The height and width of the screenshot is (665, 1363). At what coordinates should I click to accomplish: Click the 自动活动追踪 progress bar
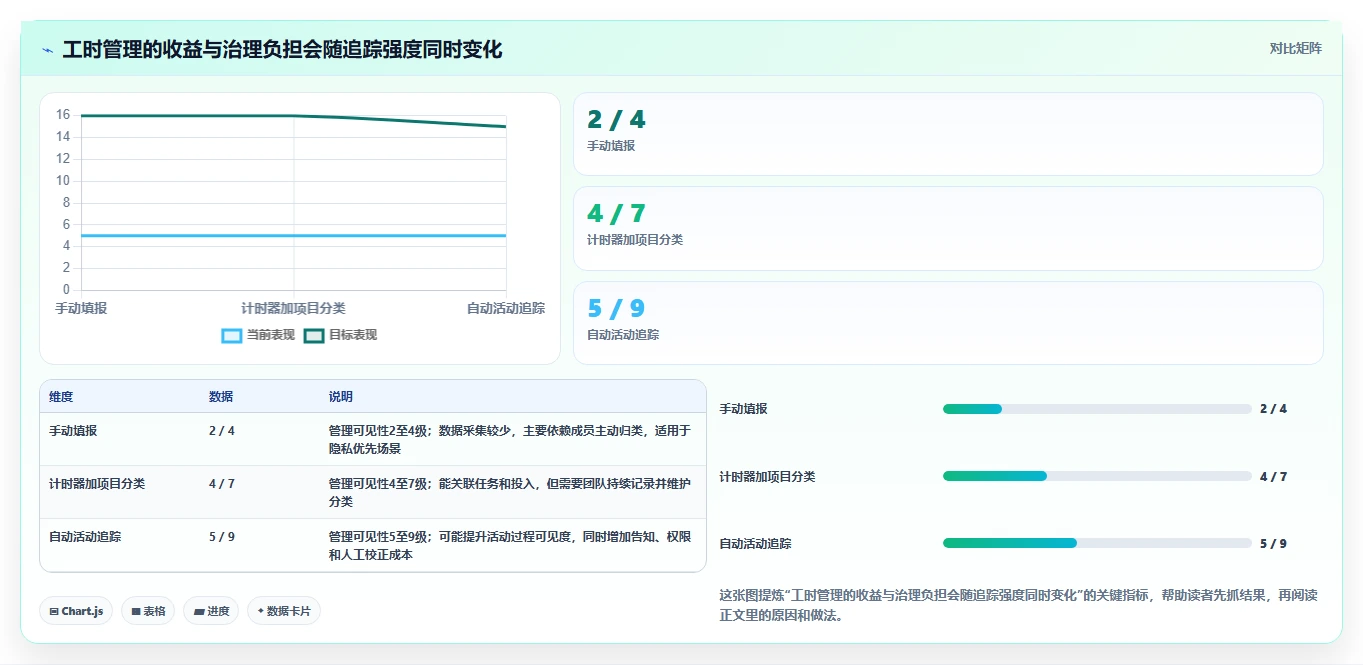point(1097,543)
